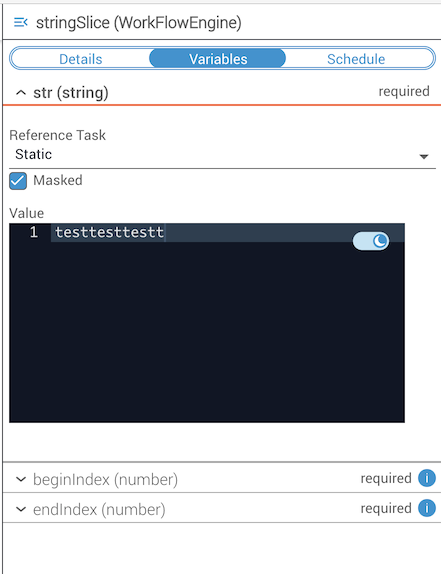Click the testtesttestt text line
This screenshot has height=574, width=441.
pos(109,232)
